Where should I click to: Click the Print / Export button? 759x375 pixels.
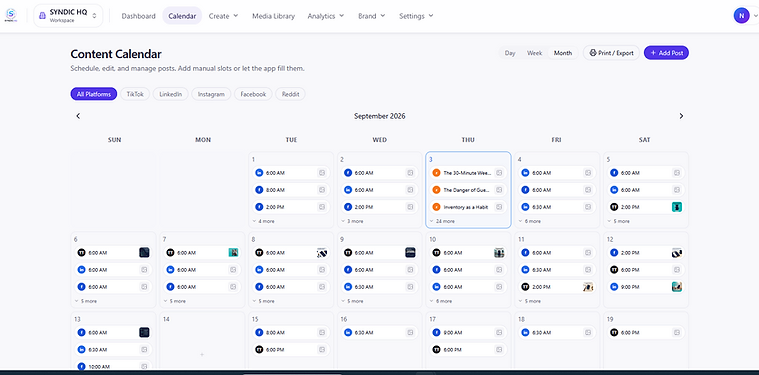pyautogui.click(x=611, y=53)
